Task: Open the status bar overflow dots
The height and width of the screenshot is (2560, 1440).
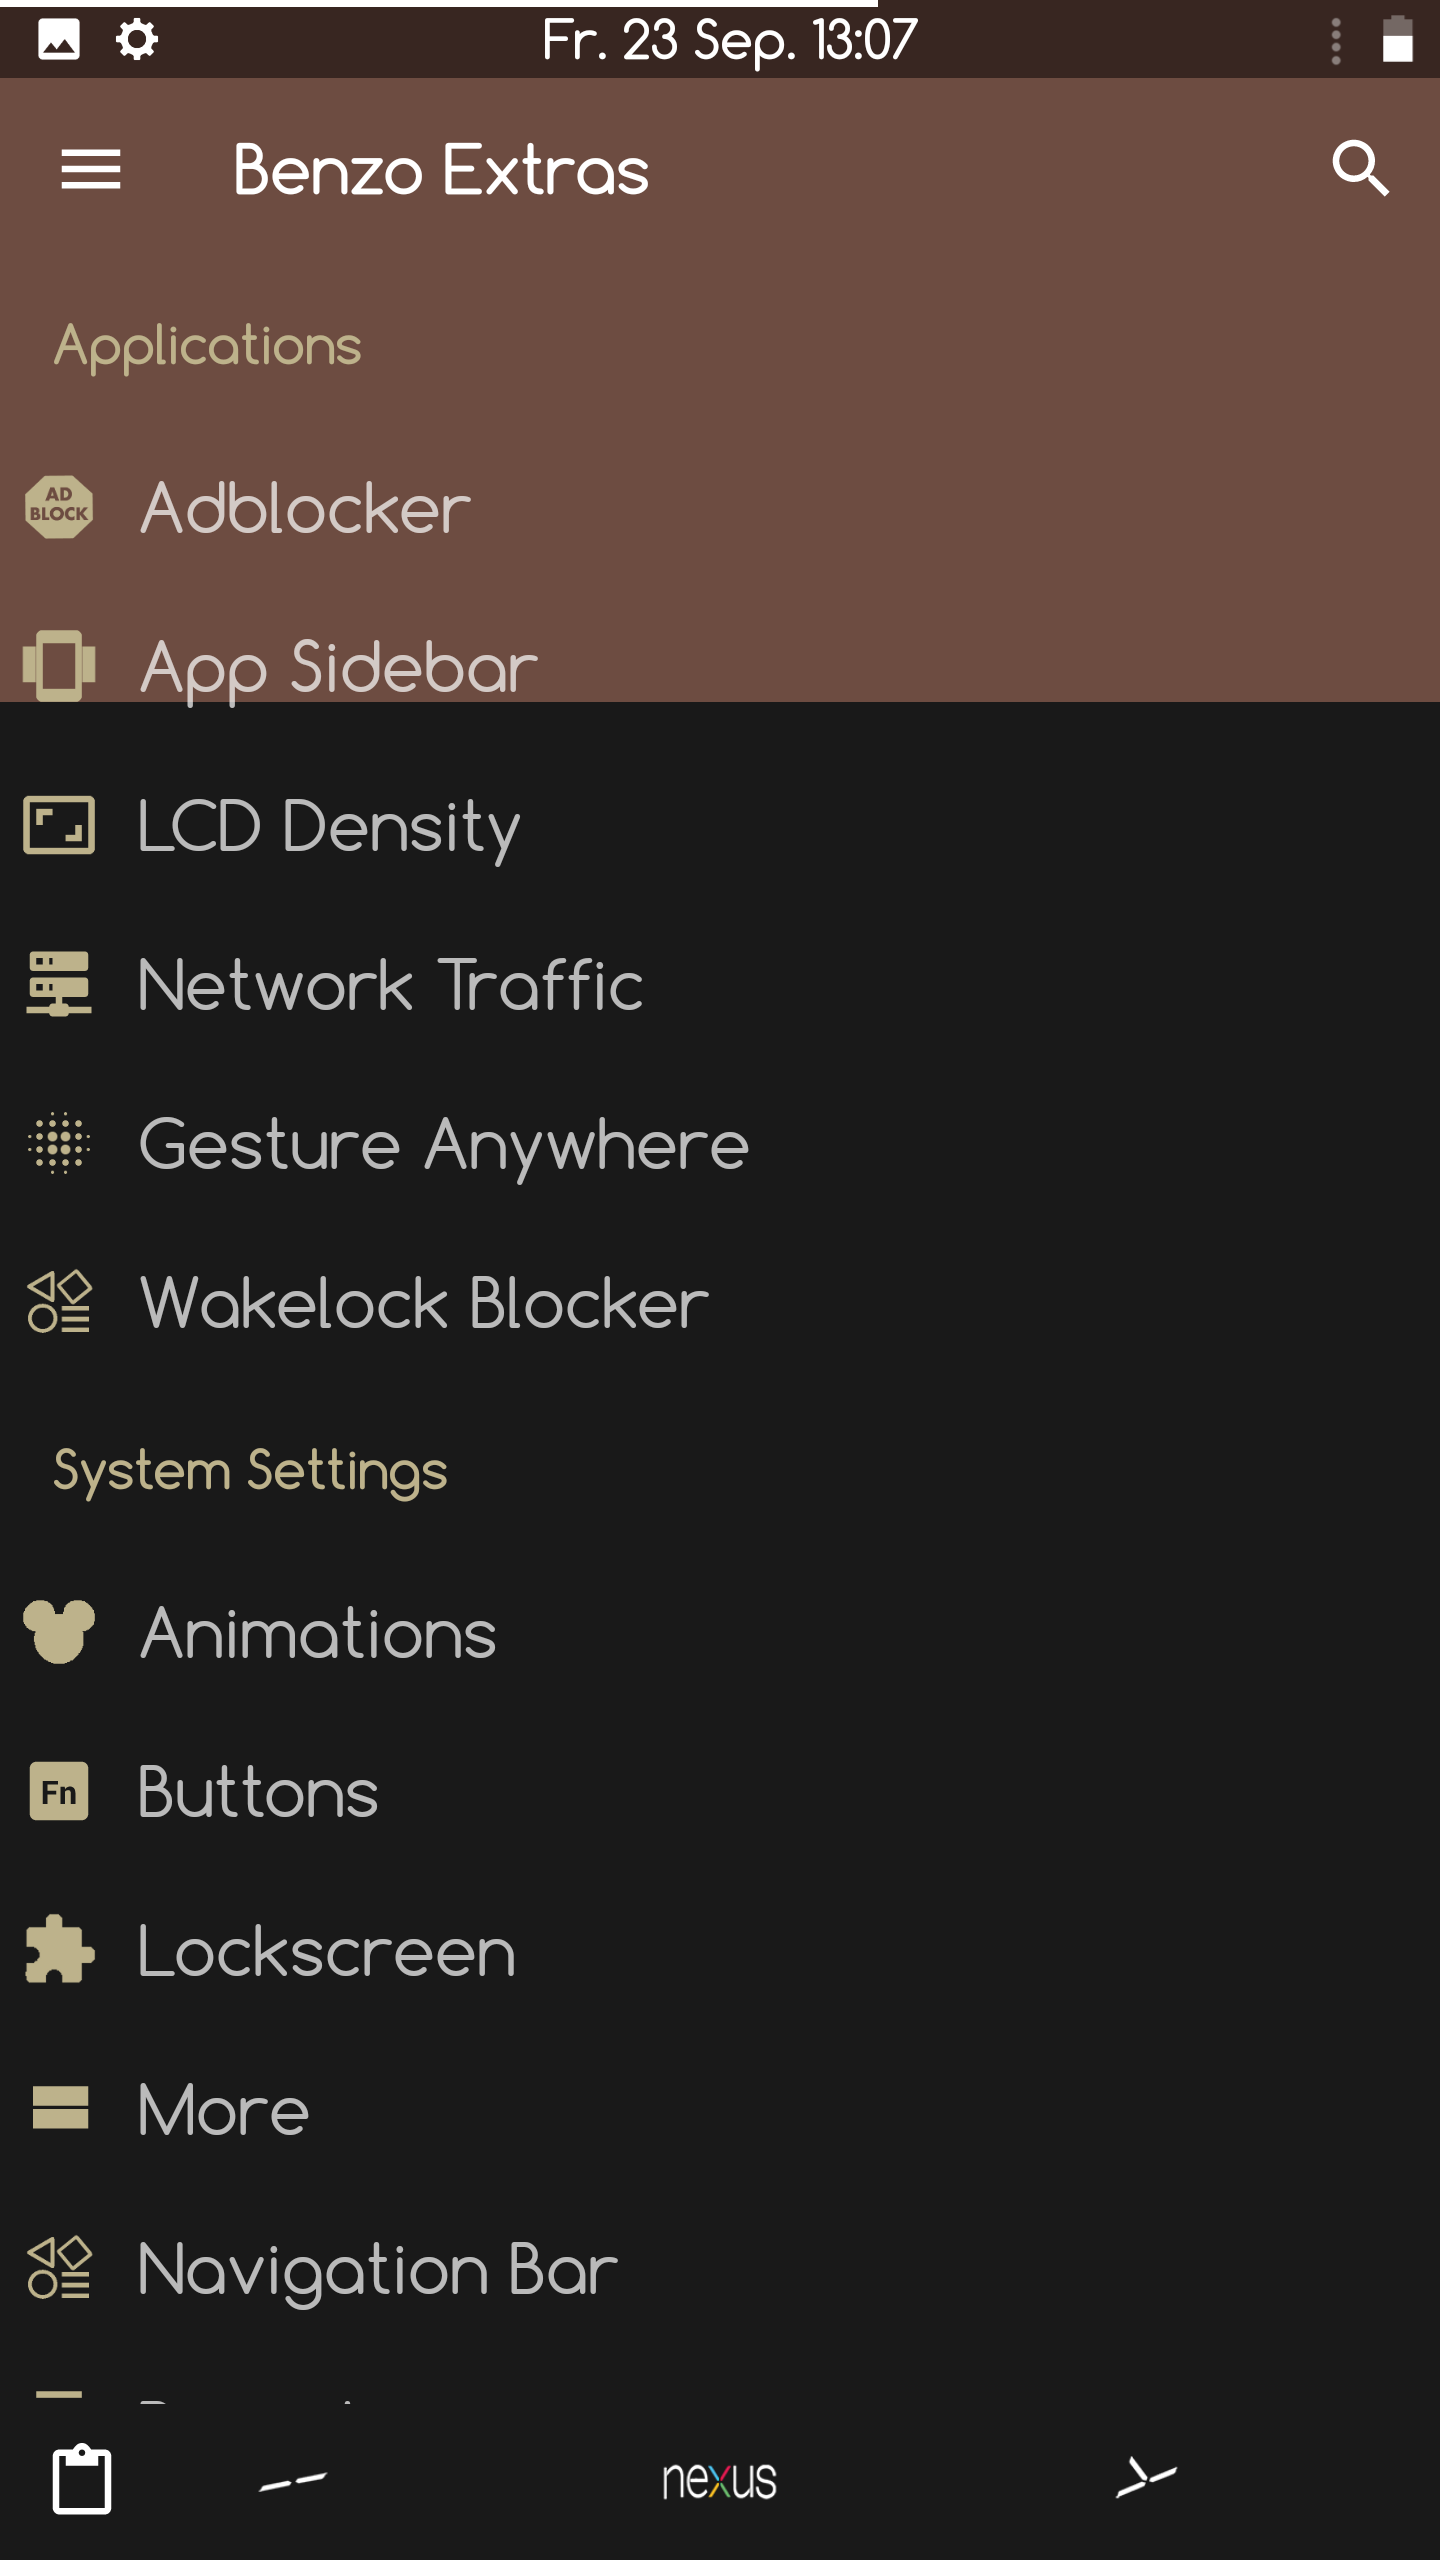Action: coord(1336,42)
